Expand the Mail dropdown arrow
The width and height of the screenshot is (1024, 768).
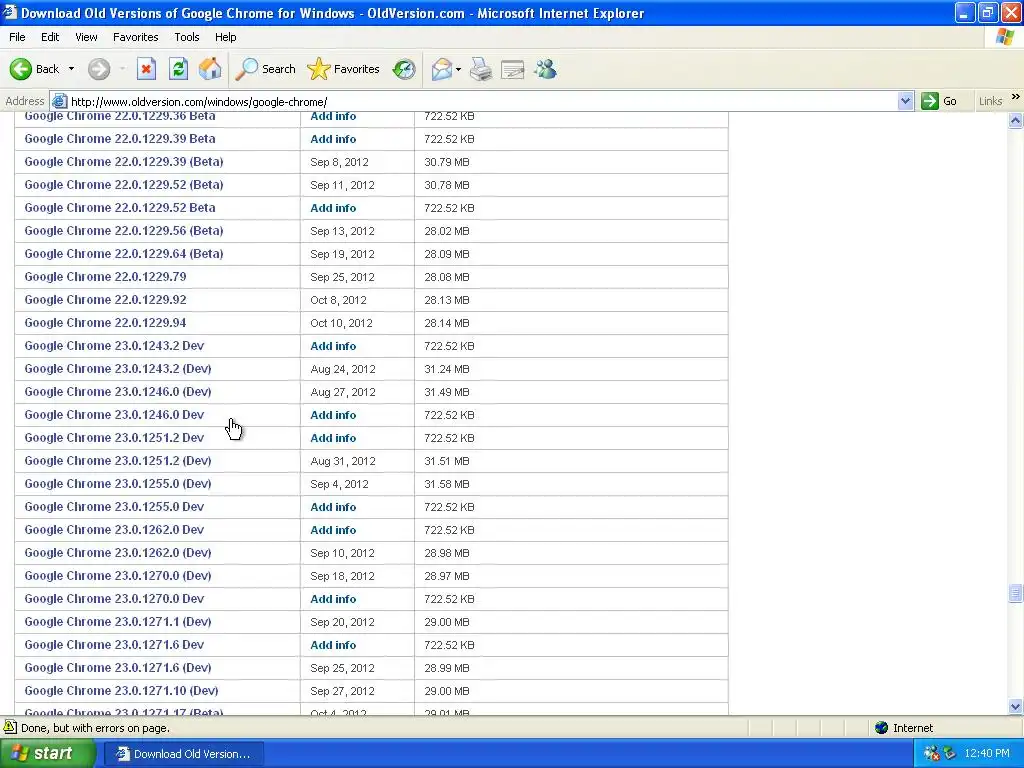pyautogui.click(x=458, y=69)
